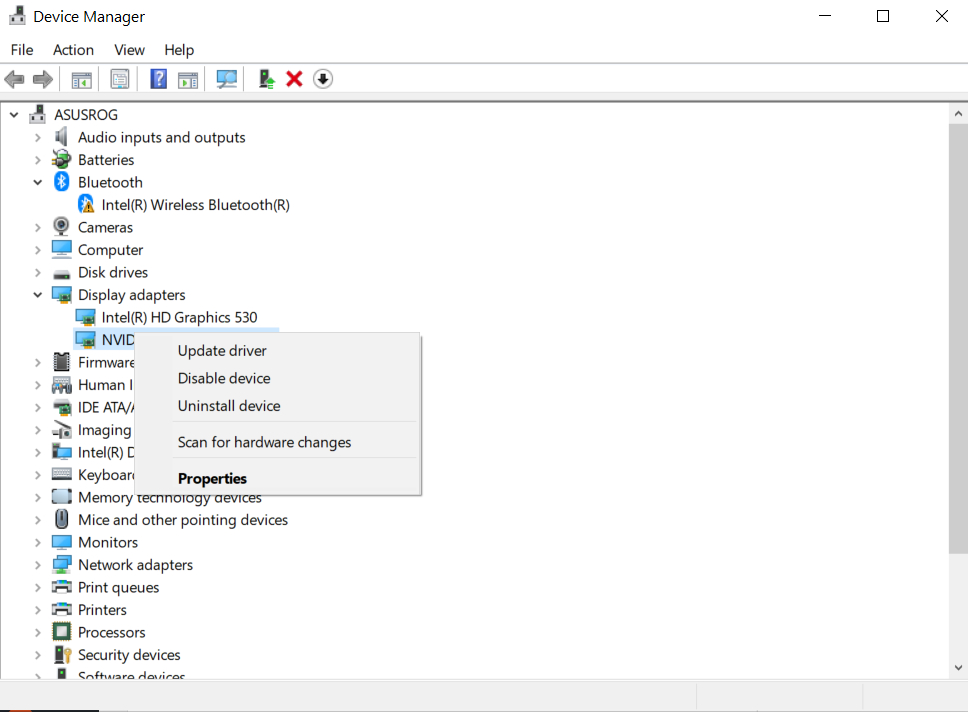Click the Cameras webcam icon
The width and height of the screenshot is (968, 712).
pos(61,227)
